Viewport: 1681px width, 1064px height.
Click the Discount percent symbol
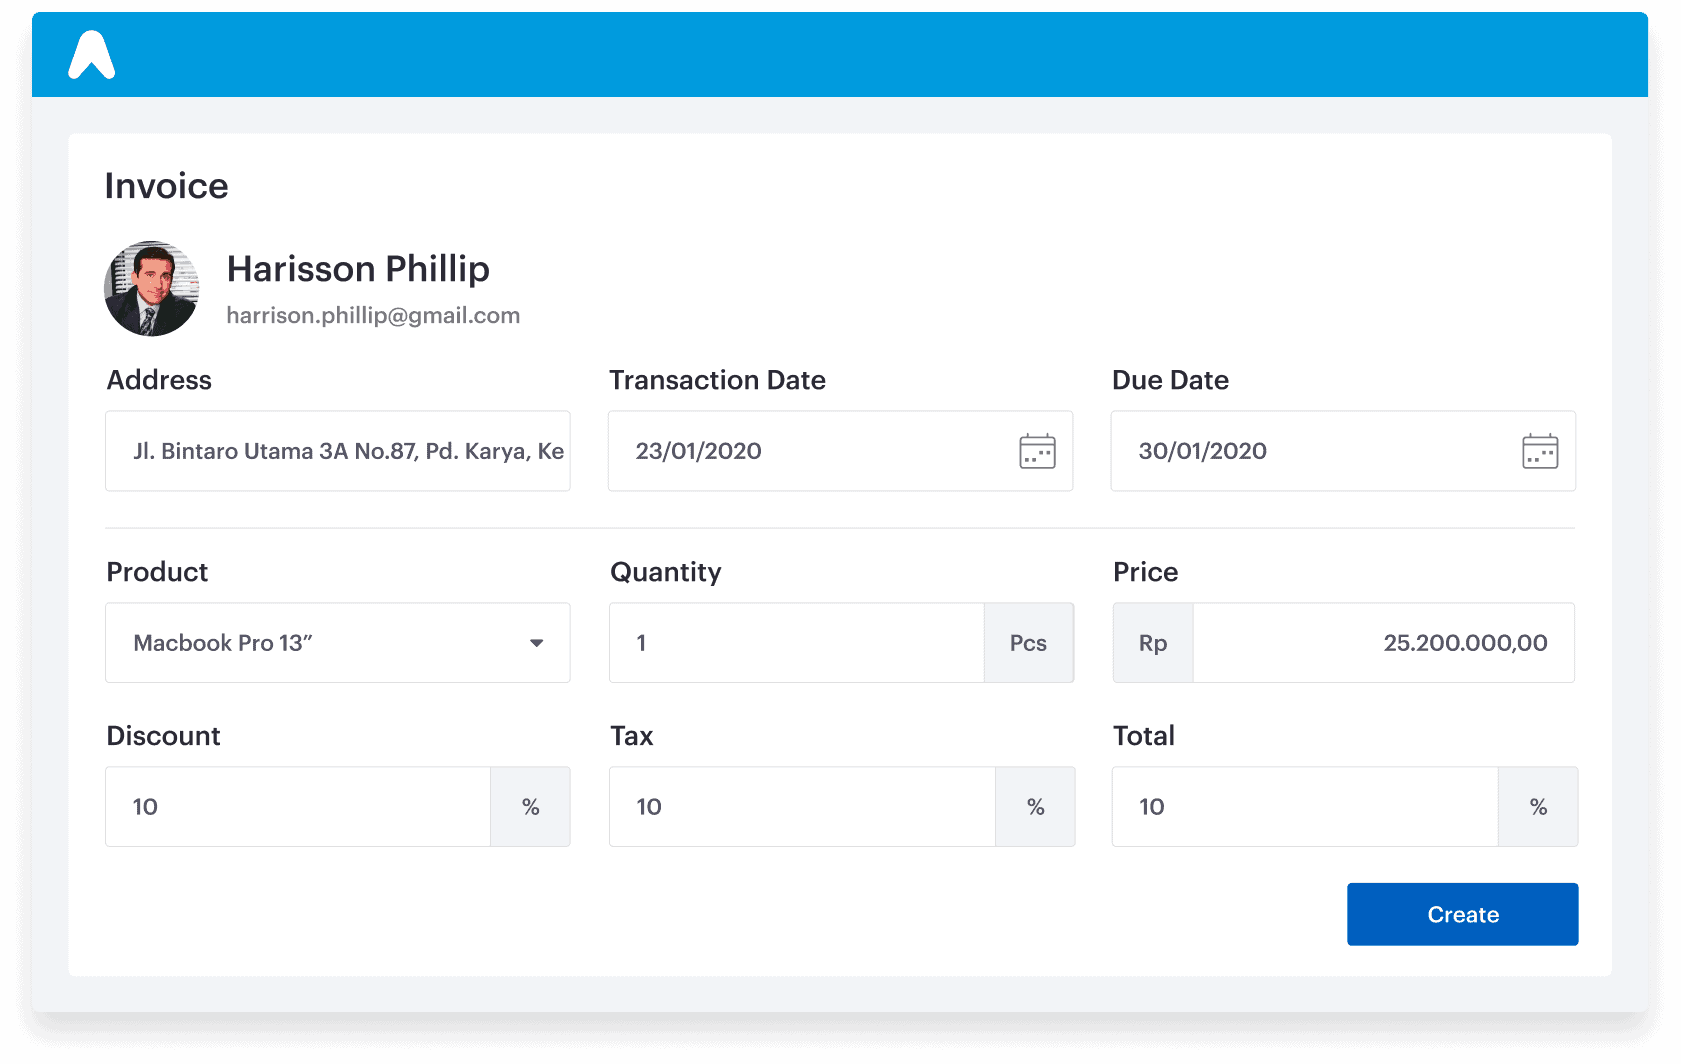[x=531, y=807]
